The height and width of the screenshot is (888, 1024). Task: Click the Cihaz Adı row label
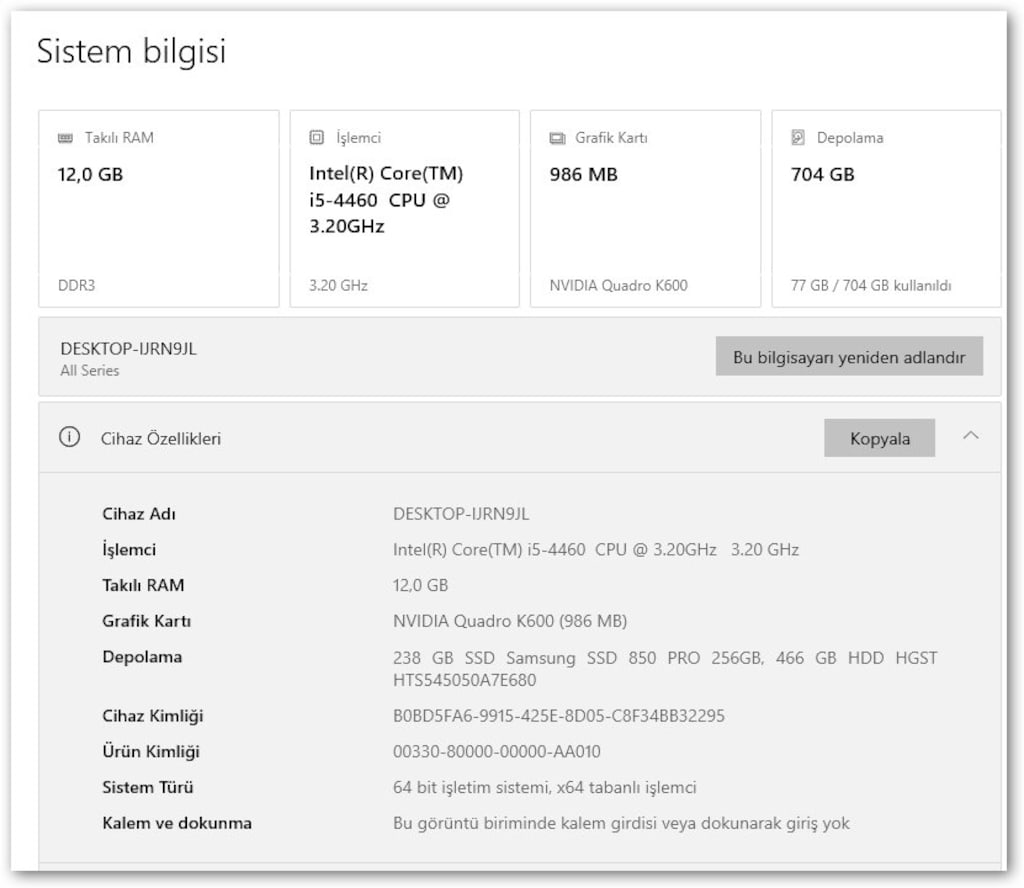[x=139, y=514]
